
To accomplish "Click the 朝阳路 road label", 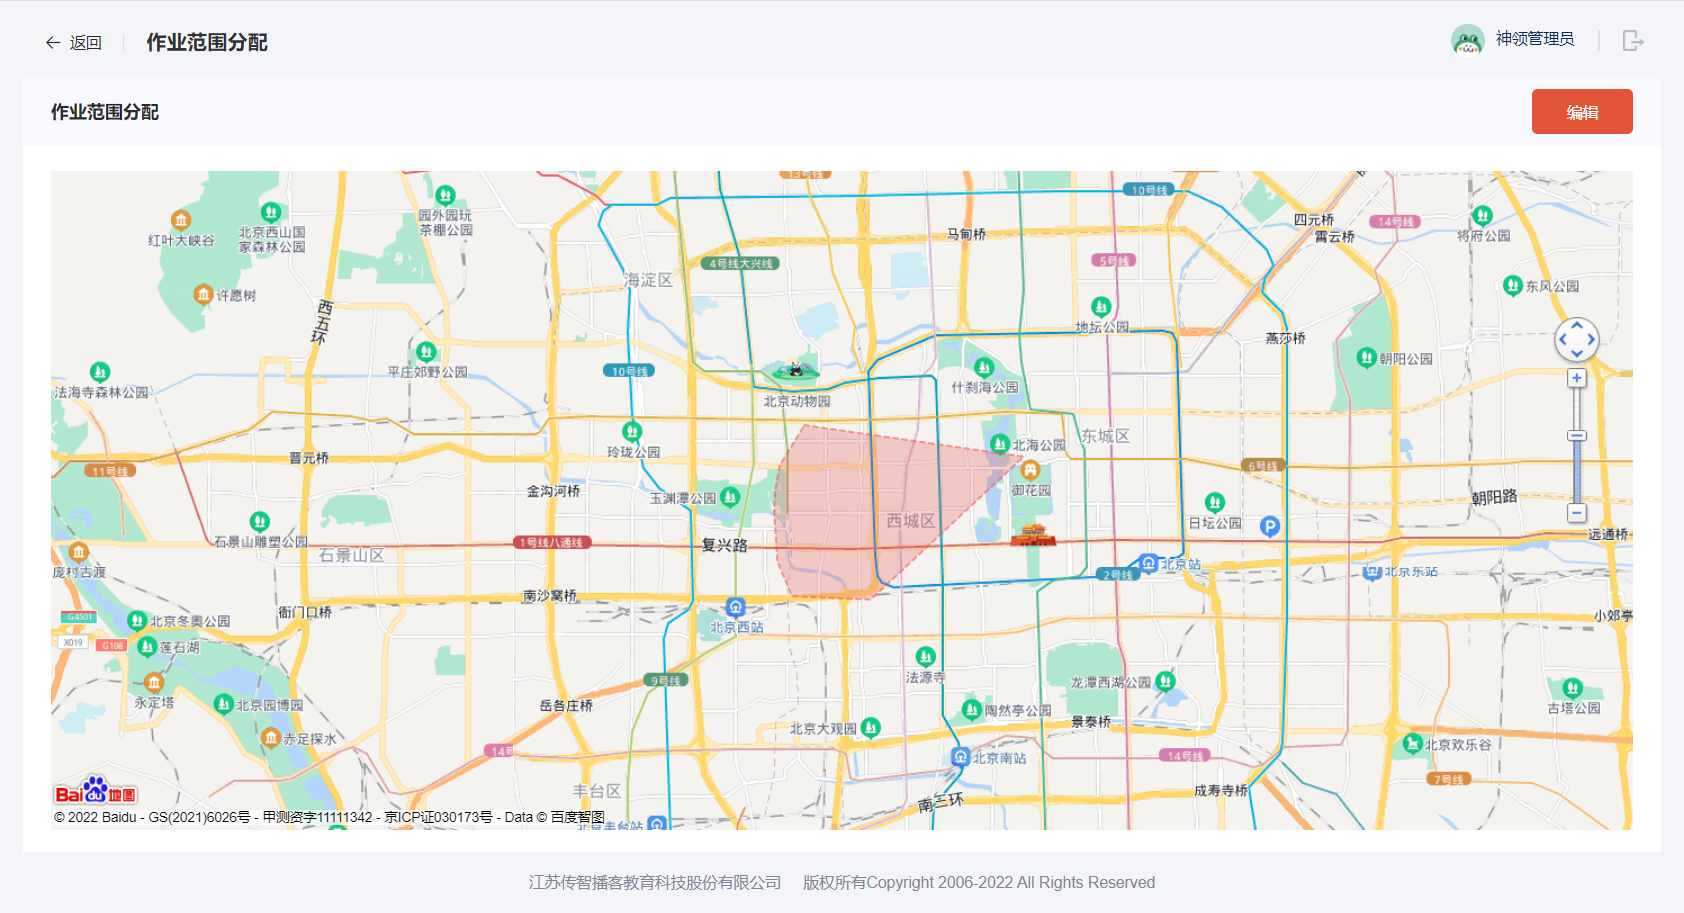I will (1494, 497).
